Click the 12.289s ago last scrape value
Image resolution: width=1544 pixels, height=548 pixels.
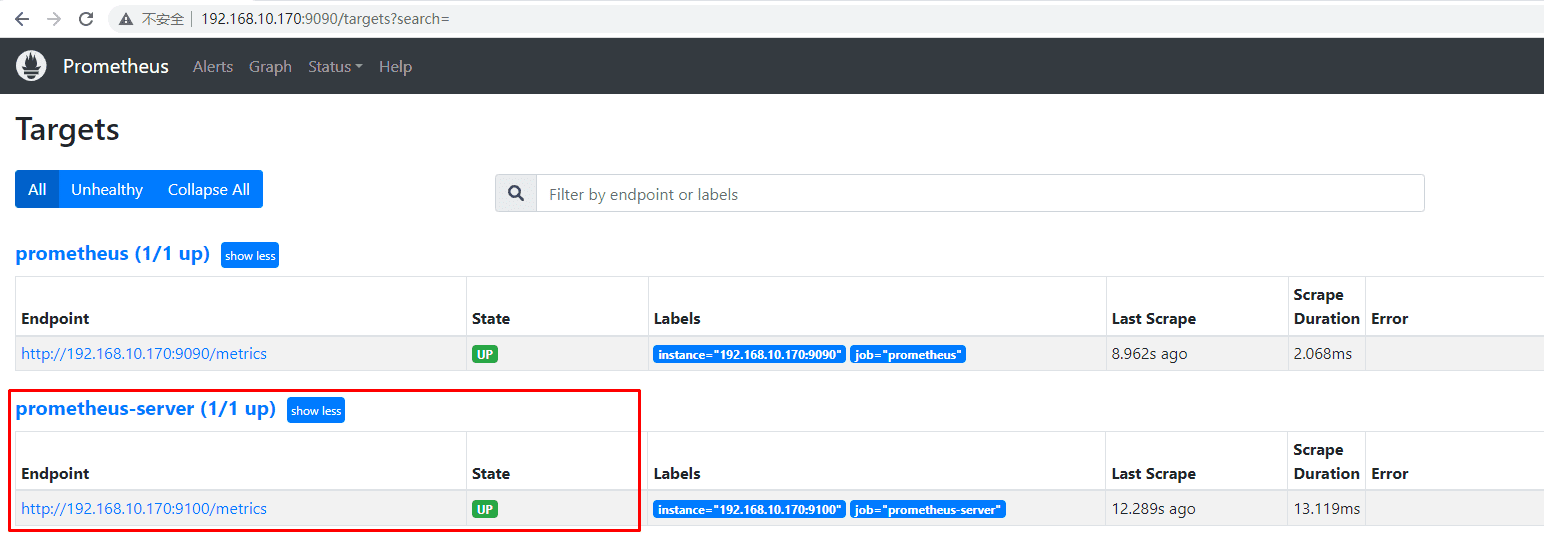(x=1154, y=508)
